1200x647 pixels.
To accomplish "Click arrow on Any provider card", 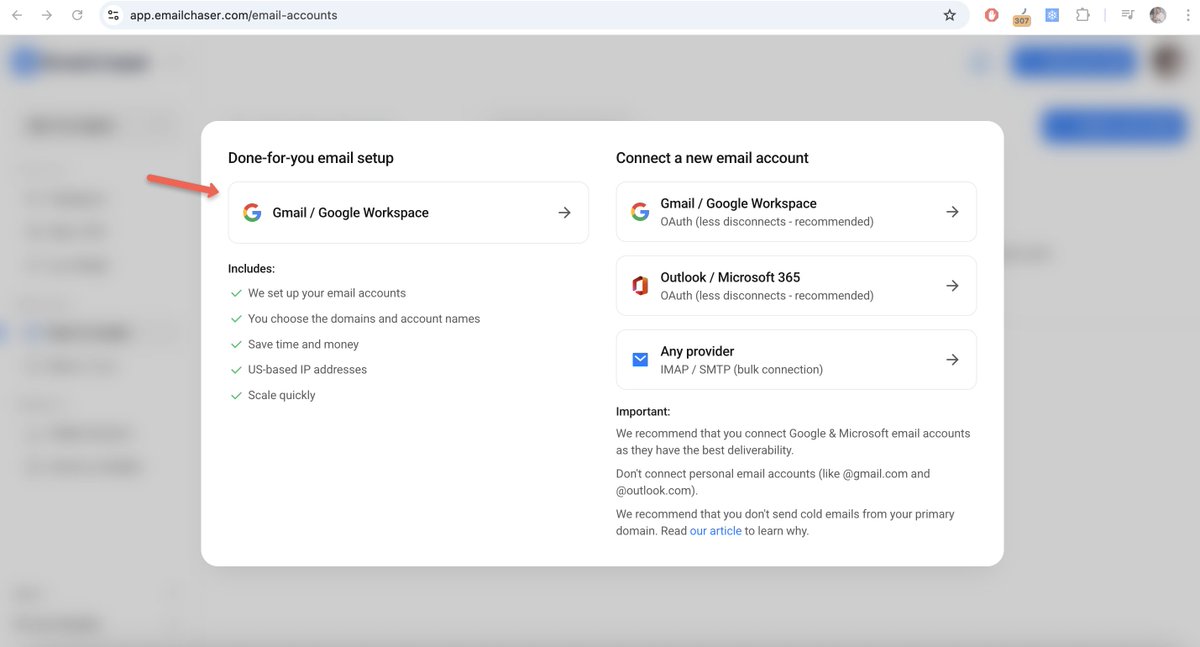I will [953, 360].
